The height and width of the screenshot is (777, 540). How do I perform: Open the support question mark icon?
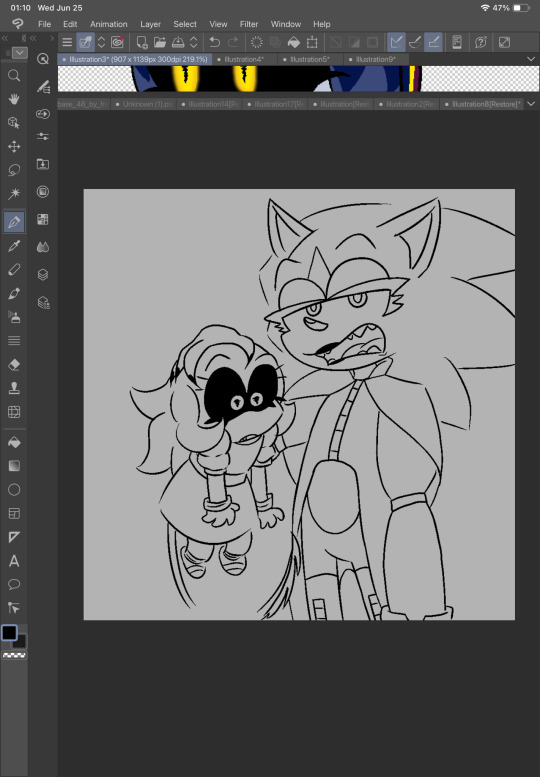click(x=481, y=43)
